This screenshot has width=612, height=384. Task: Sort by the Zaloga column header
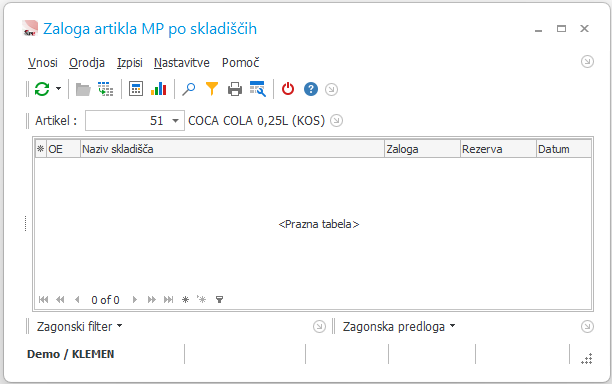(x=422, y=149)
